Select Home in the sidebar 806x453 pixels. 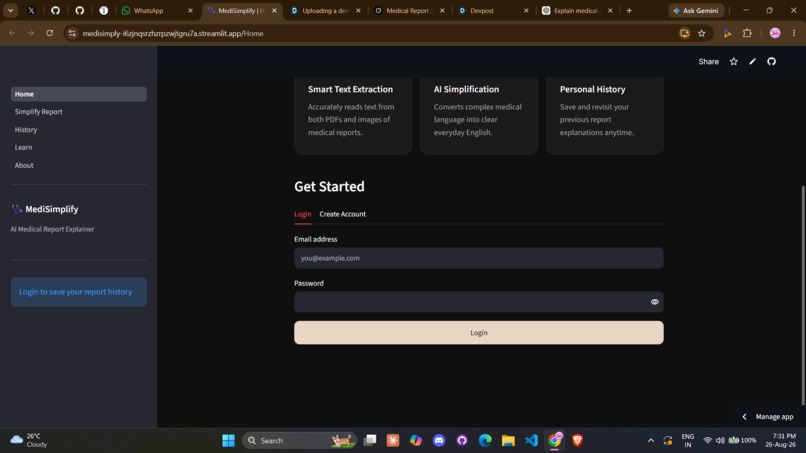pyautogui.click(x=79, y=94)
